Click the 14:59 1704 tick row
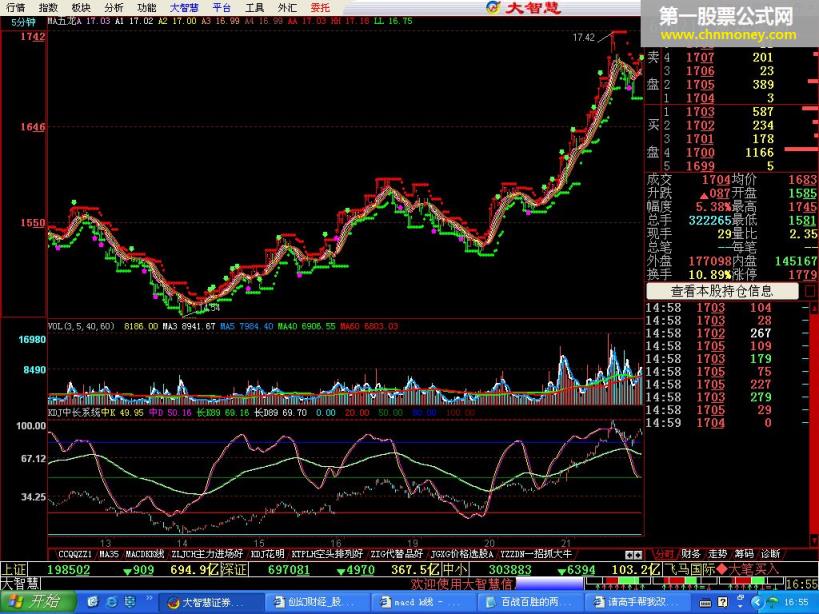The height and width of the screenshot is (614, 819). [x=728, y=423]
